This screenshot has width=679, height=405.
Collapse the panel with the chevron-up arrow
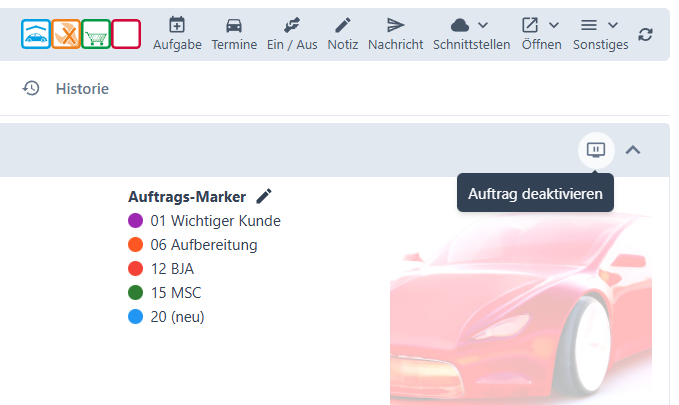click(633, 150)
